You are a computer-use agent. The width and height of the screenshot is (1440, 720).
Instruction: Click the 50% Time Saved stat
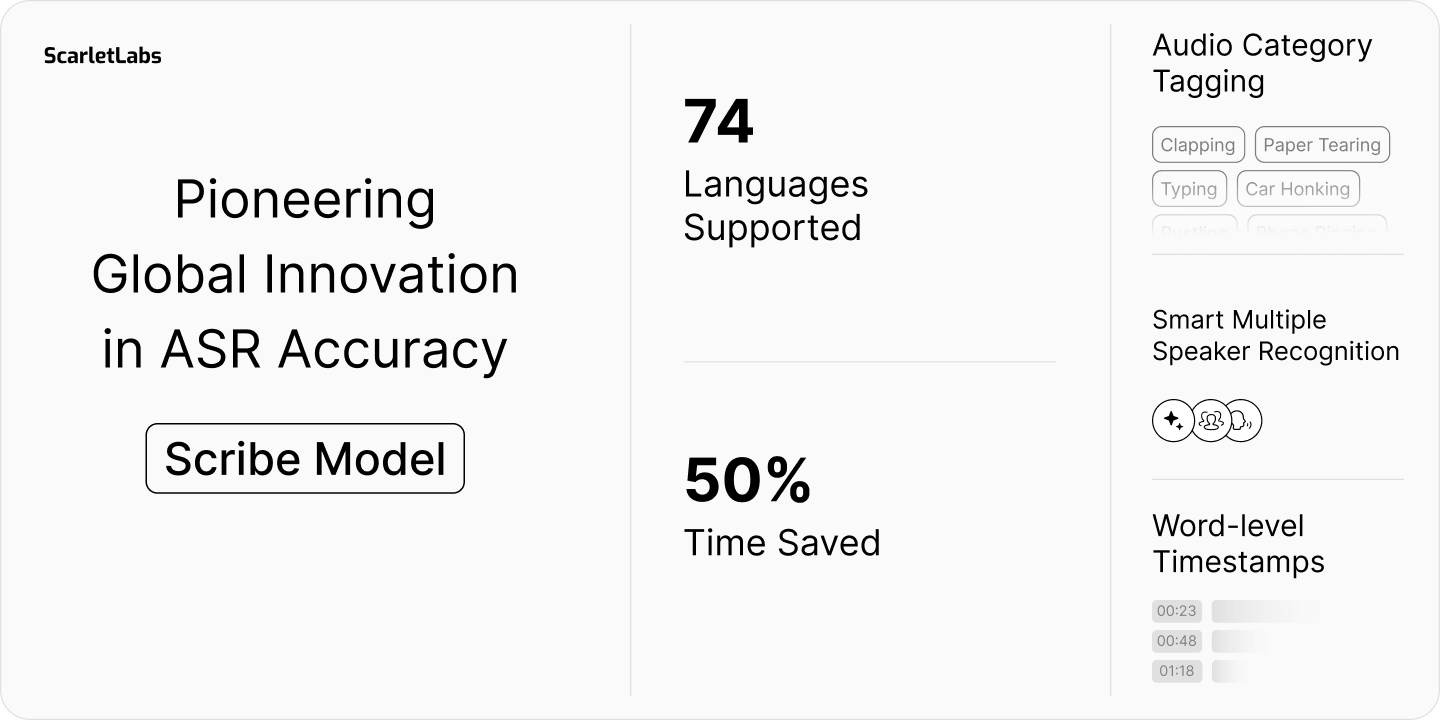point(782,507)
